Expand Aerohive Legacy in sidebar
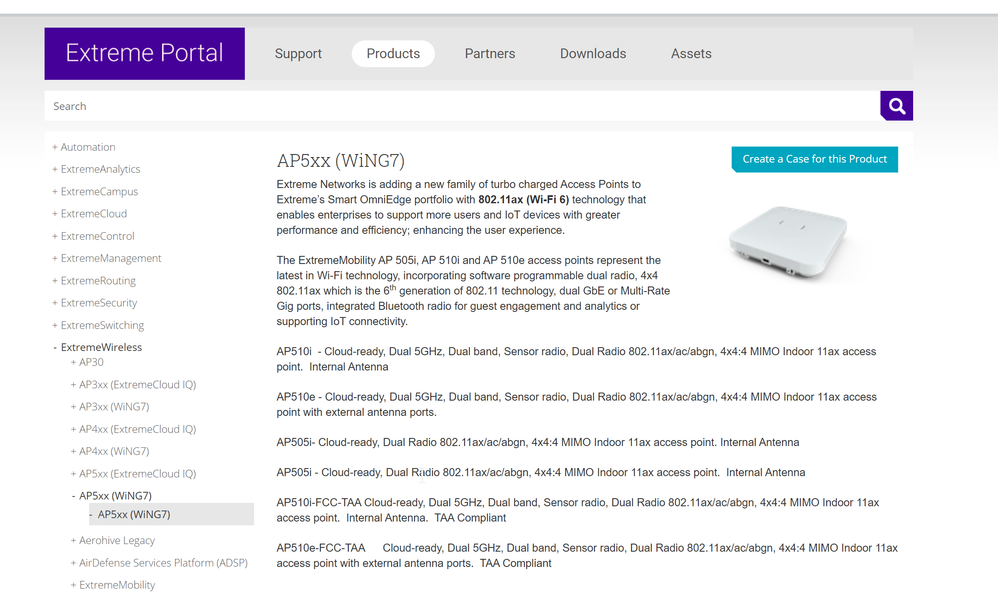This screenshot has width=998, height=595. click(113, 540)
